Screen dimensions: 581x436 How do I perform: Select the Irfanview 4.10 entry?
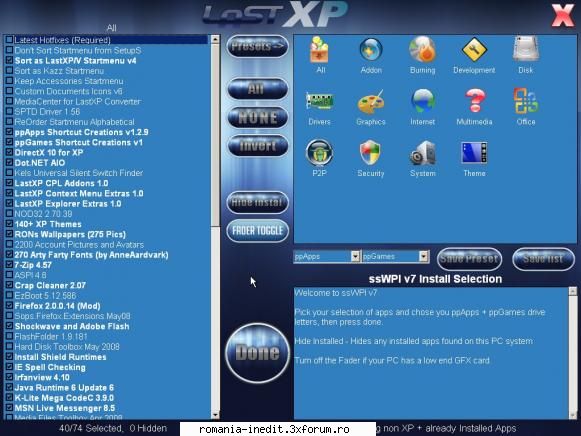(x=42, y=377)
